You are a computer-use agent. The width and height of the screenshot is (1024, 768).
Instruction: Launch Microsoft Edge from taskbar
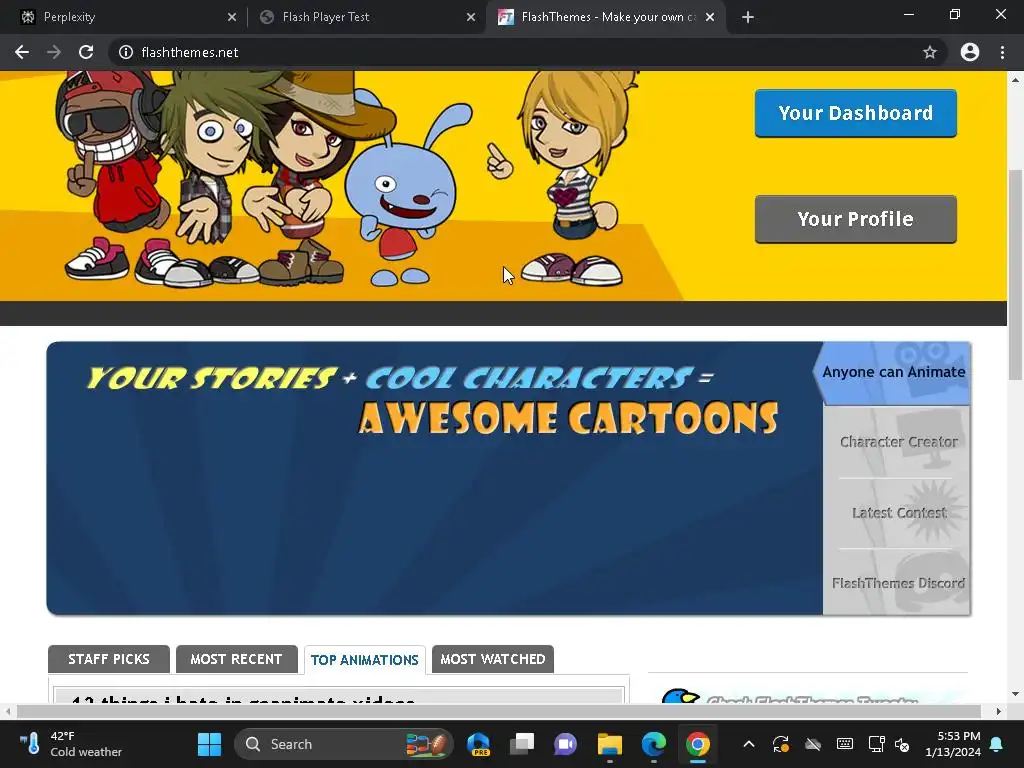tap(653, 744)
